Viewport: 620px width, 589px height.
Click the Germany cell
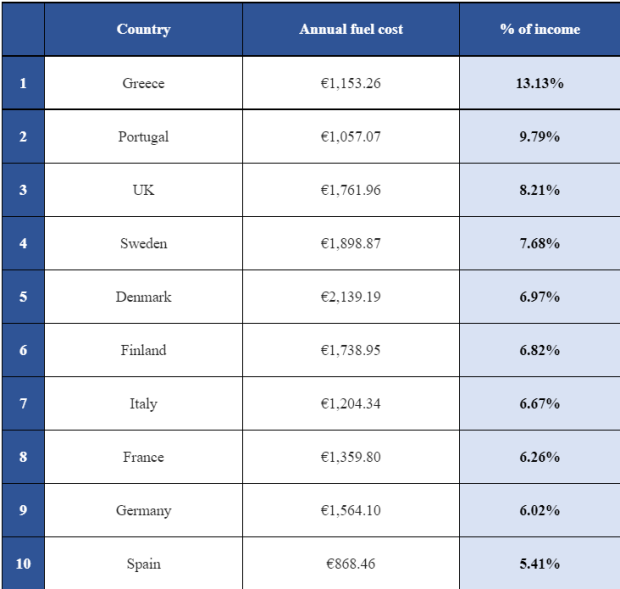coord(143,511)
